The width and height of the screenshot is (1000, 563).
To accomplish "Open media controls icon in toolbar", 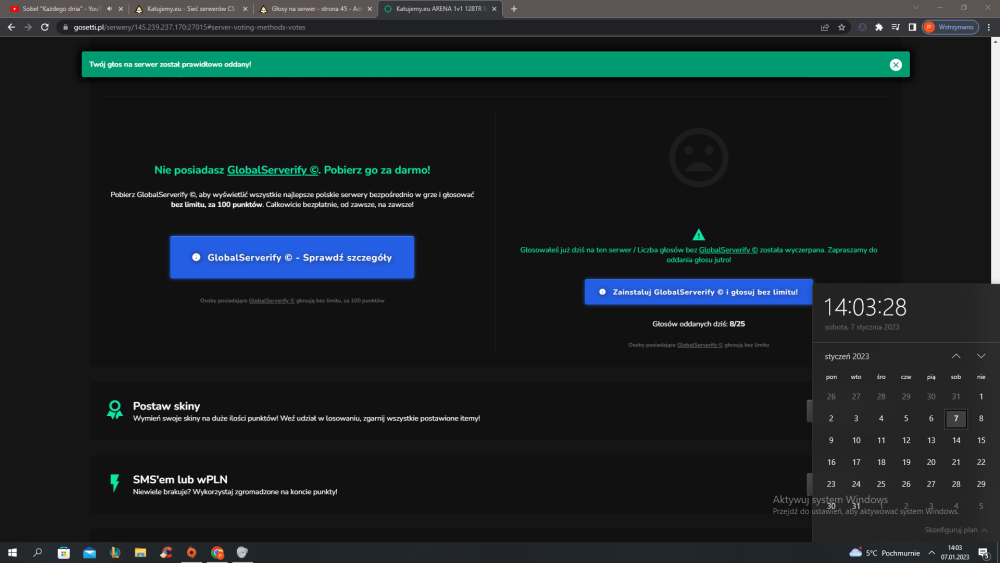I will pos(895,27).
